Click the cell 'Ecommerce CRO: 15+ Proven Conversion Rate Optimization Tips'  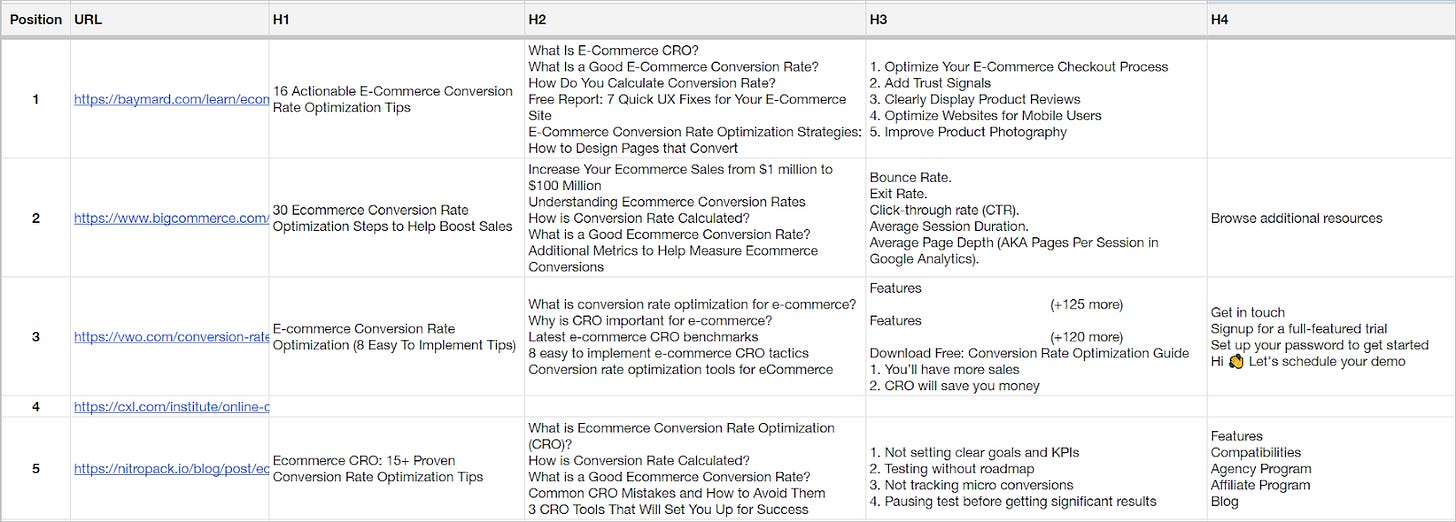pyautogui.click(x=397, y=469)
